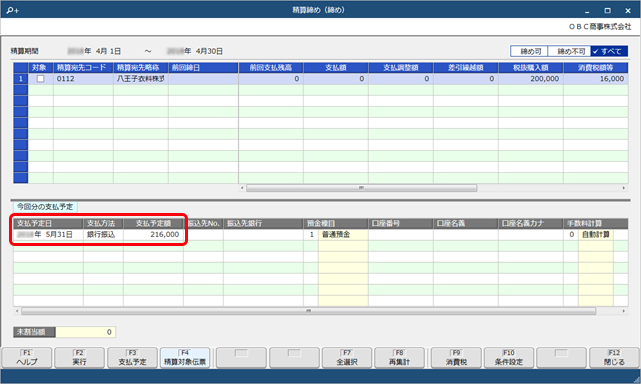Open the 今回分の支払予定 tab
The height and width of the screenshot is (384, 641).
point(45,207)
